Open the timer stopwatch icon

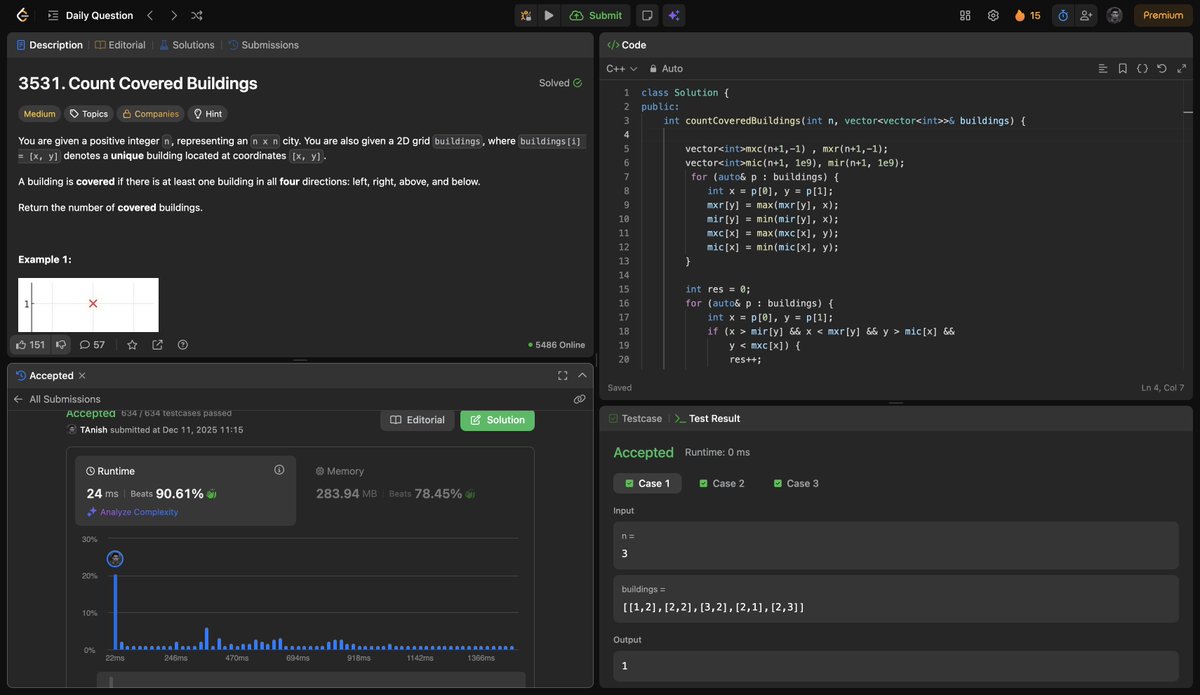pyautogui.click(x=1063, y=14)
